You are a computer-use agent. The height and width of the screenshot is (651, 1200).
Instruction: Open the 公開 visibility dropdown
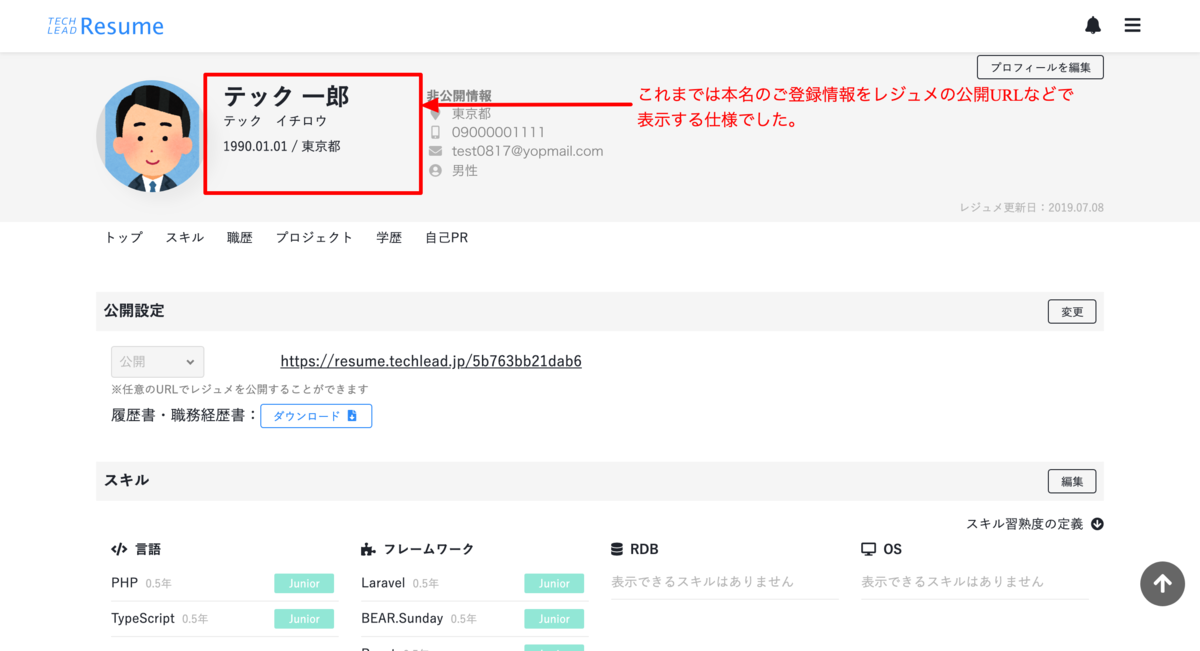tap(157, 362)
